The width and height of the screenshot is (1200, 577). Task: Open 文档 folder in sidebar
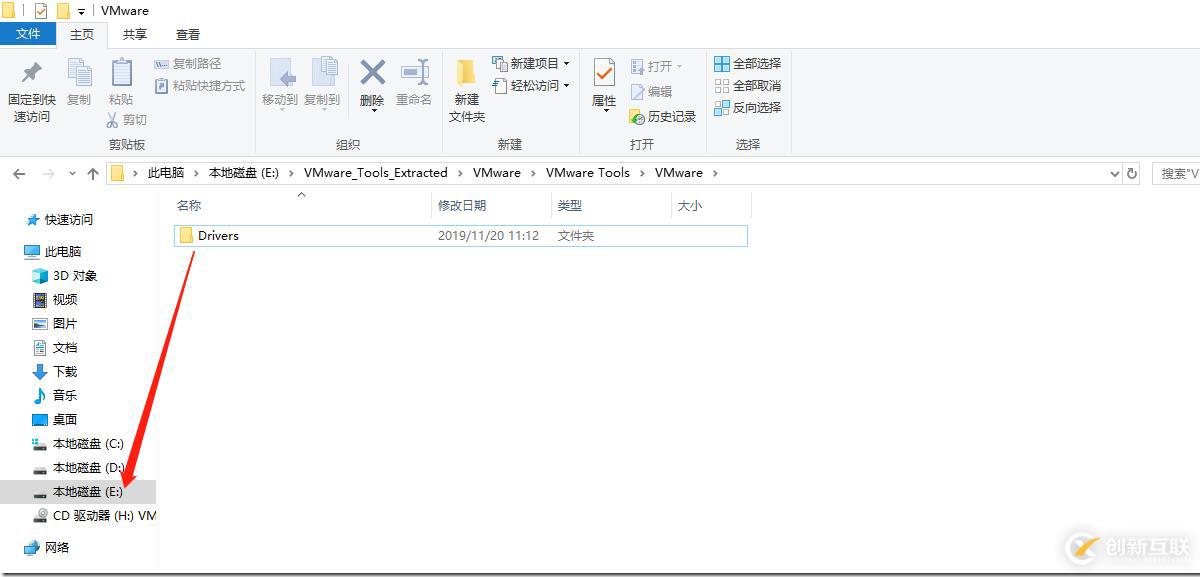click(x=55, y=348)
